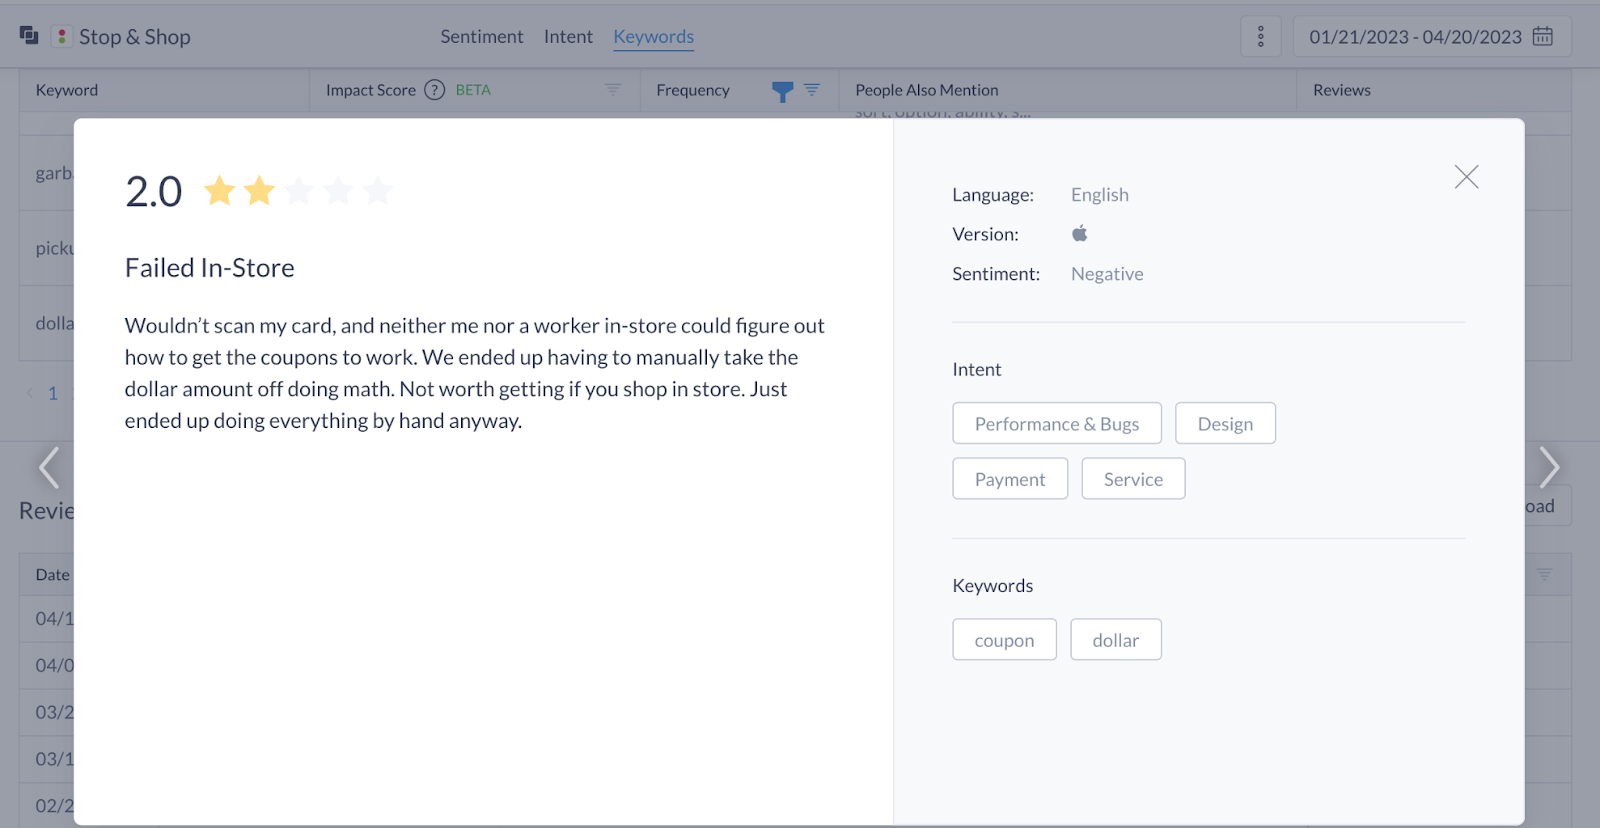Go to the previous review arrow
The width and height of the screenshot is (1600, 828).
coord(48,467)
